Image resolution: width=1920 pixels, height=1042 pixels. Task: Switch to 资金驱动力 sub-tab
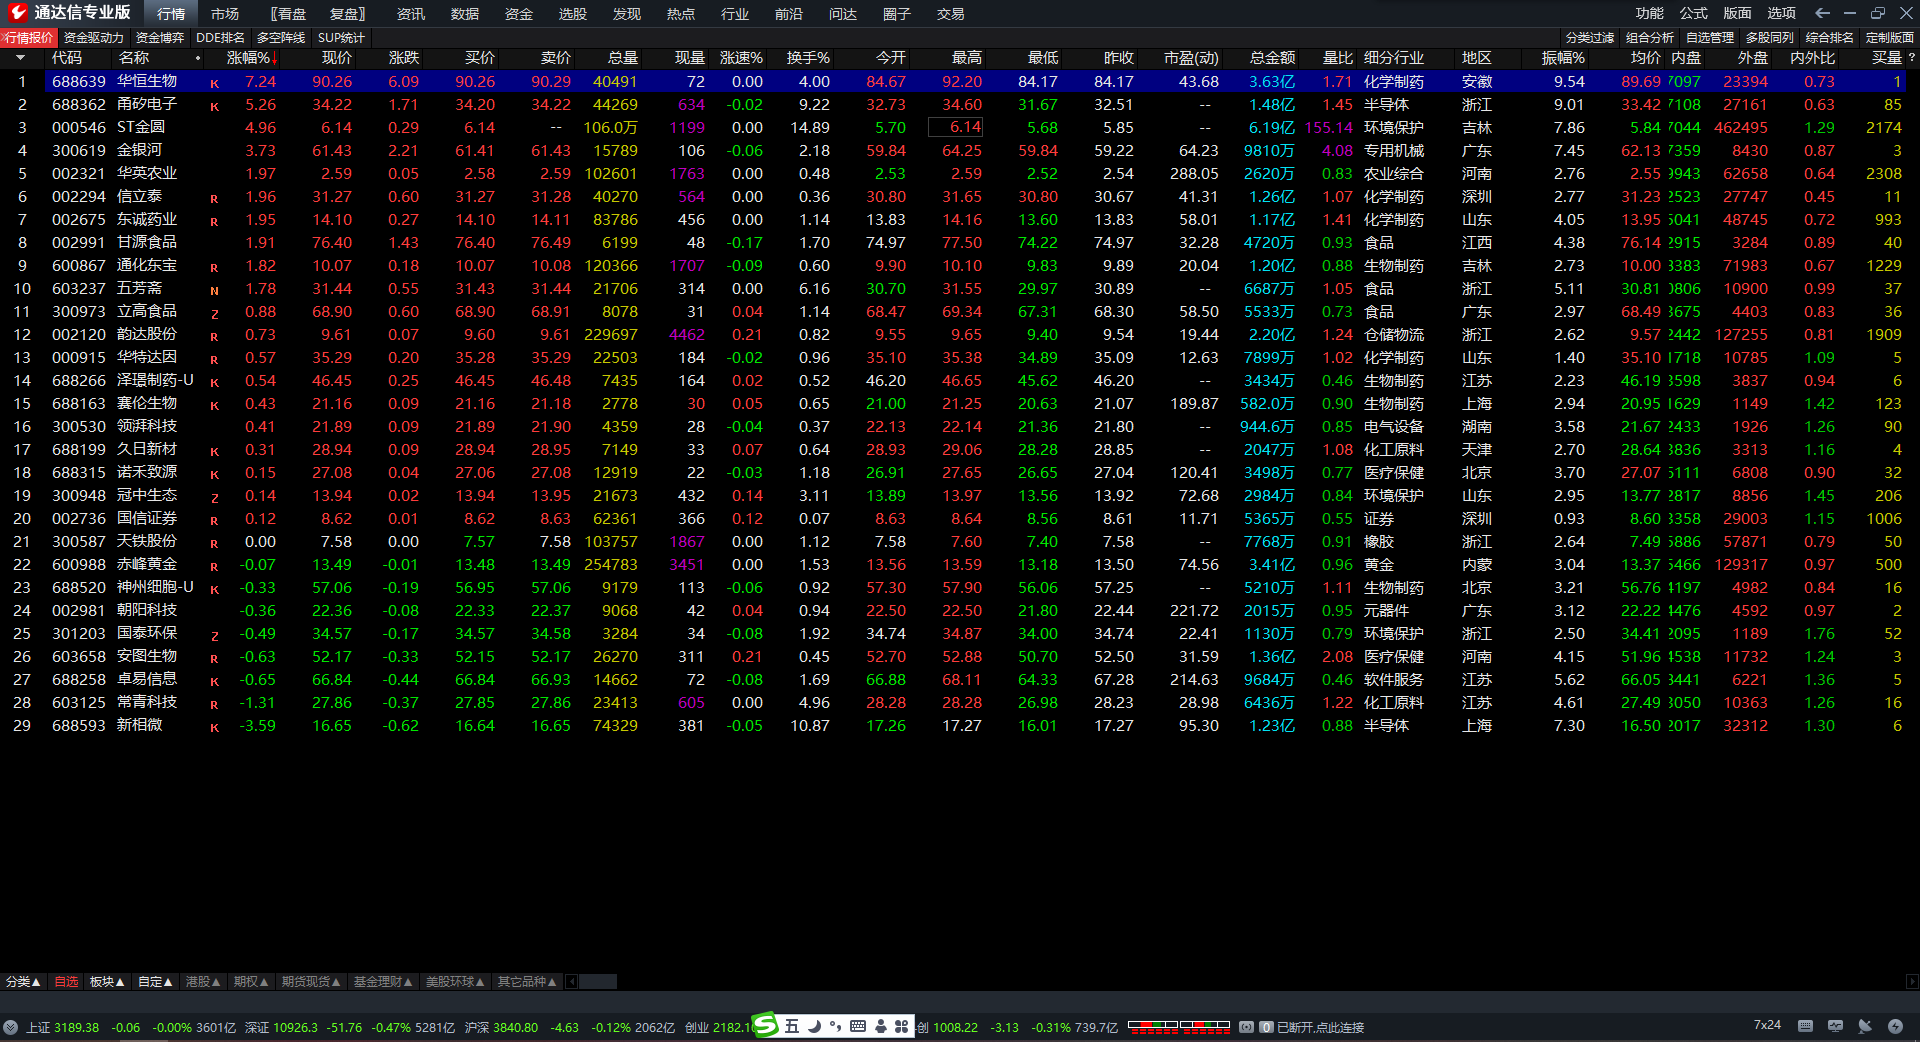click(94, 37)
